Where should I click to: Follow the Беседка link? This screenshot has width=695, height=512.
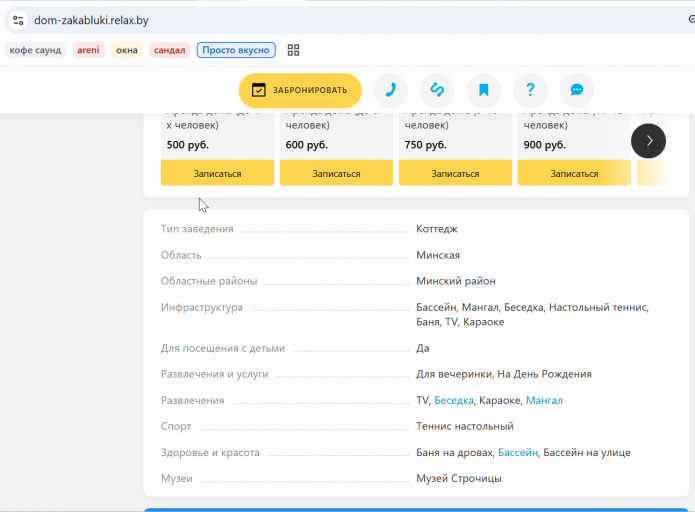click(x=454, y=400)
